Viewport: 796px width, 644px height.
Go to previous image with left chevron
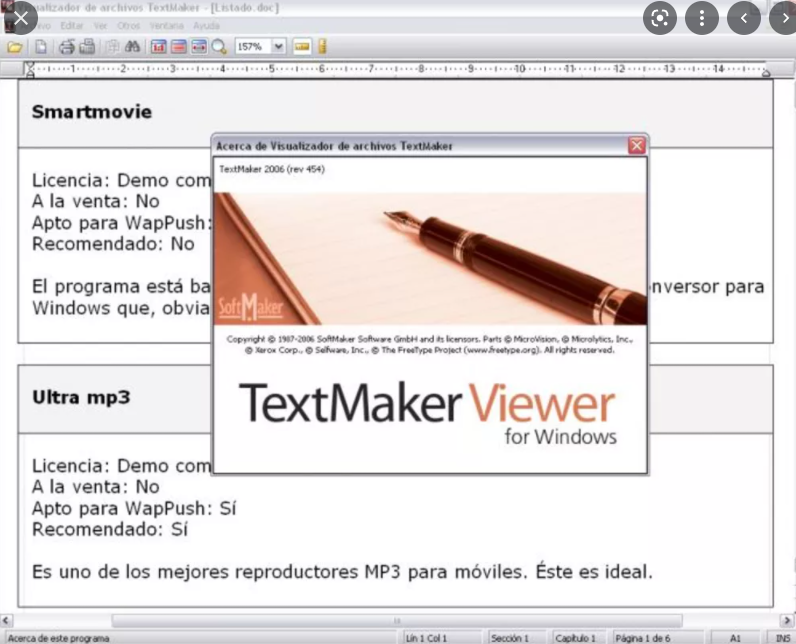744,18
